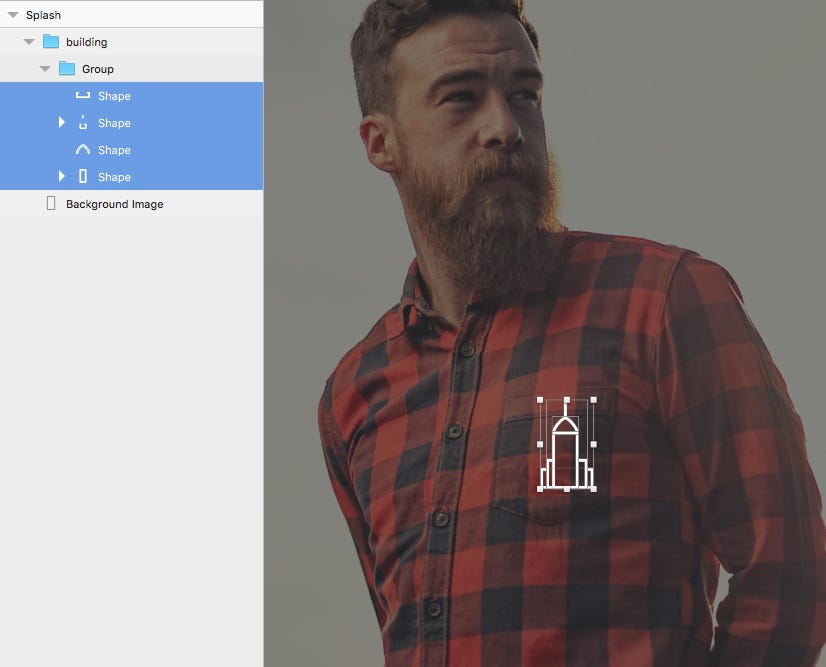This screenshot has width=826, height=667.
Task: Click the dotted Shape layer thumbnail icon
Action: click(83, 123)
